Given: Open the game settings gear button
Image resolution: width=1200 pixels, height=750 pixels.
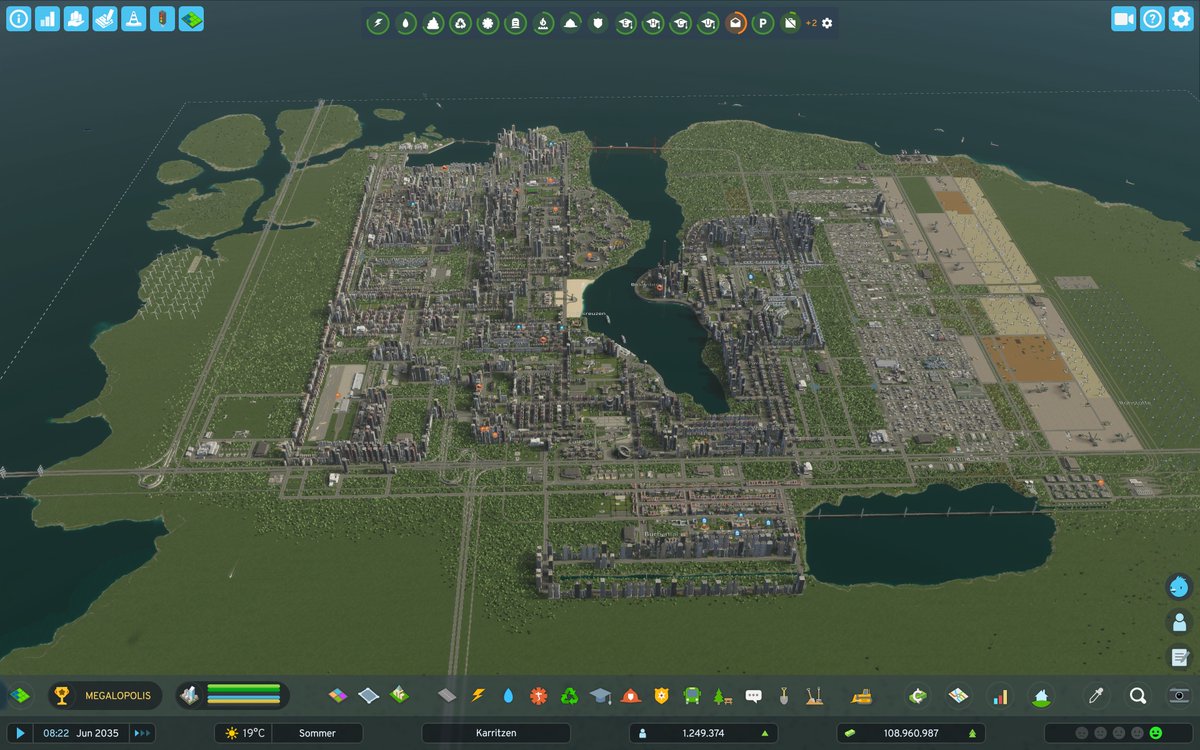Looking at the screenshot, I should [1182, 18].
